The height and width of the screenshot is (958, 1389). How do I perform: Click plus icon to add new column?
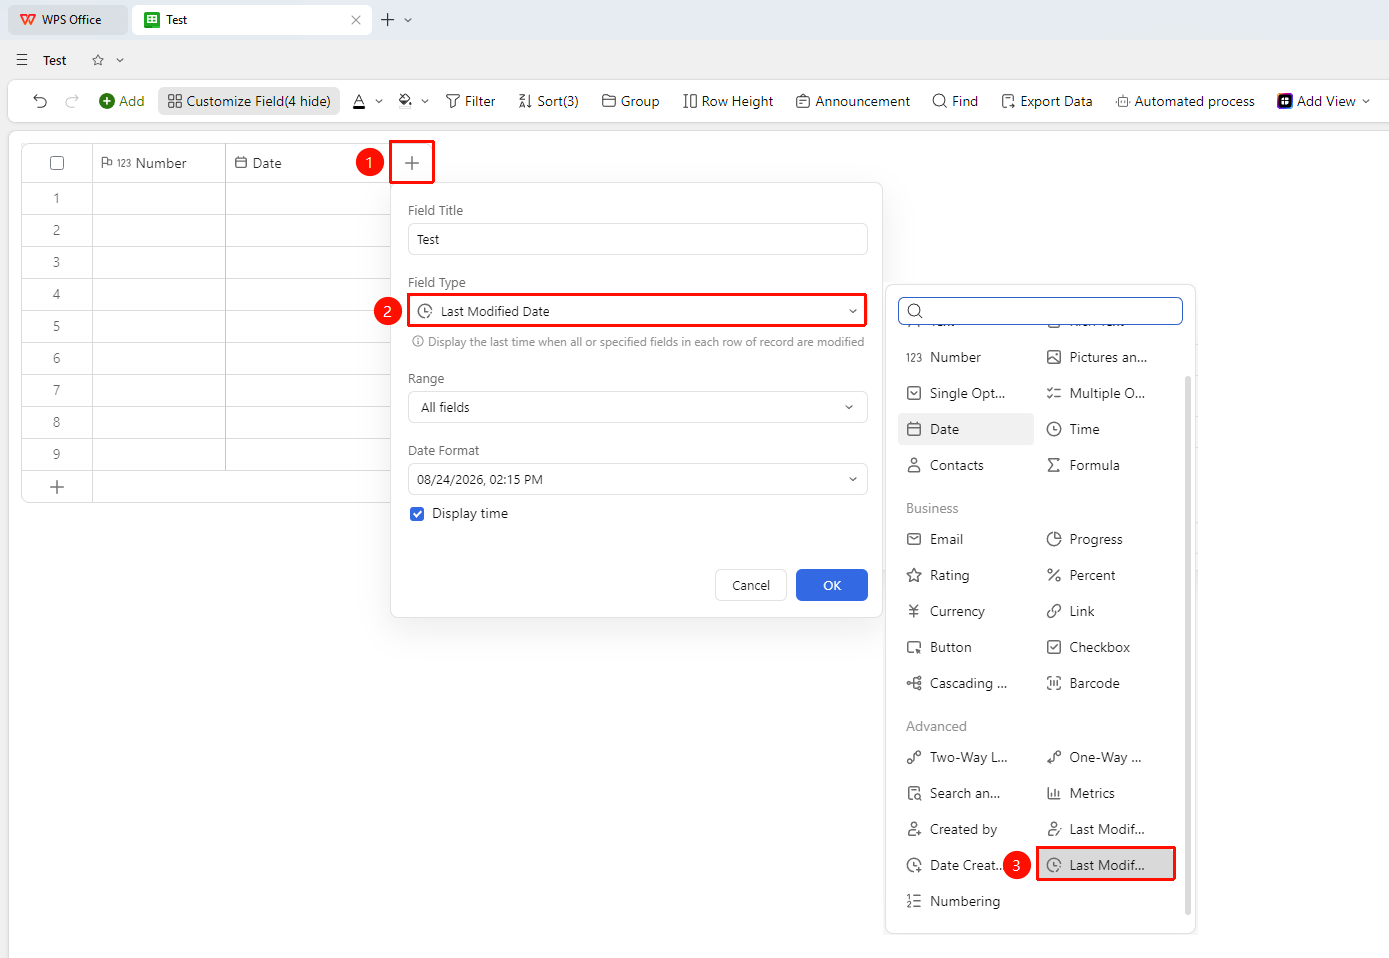[412, 162]
